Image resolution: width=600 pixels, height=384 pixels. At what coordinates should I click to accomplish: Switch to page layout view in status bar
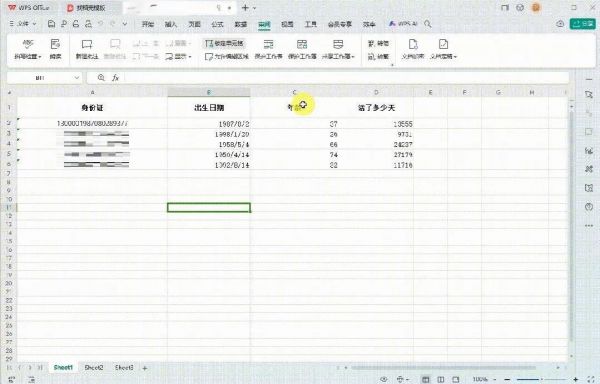pyautogui.click(x=440, y=379)
